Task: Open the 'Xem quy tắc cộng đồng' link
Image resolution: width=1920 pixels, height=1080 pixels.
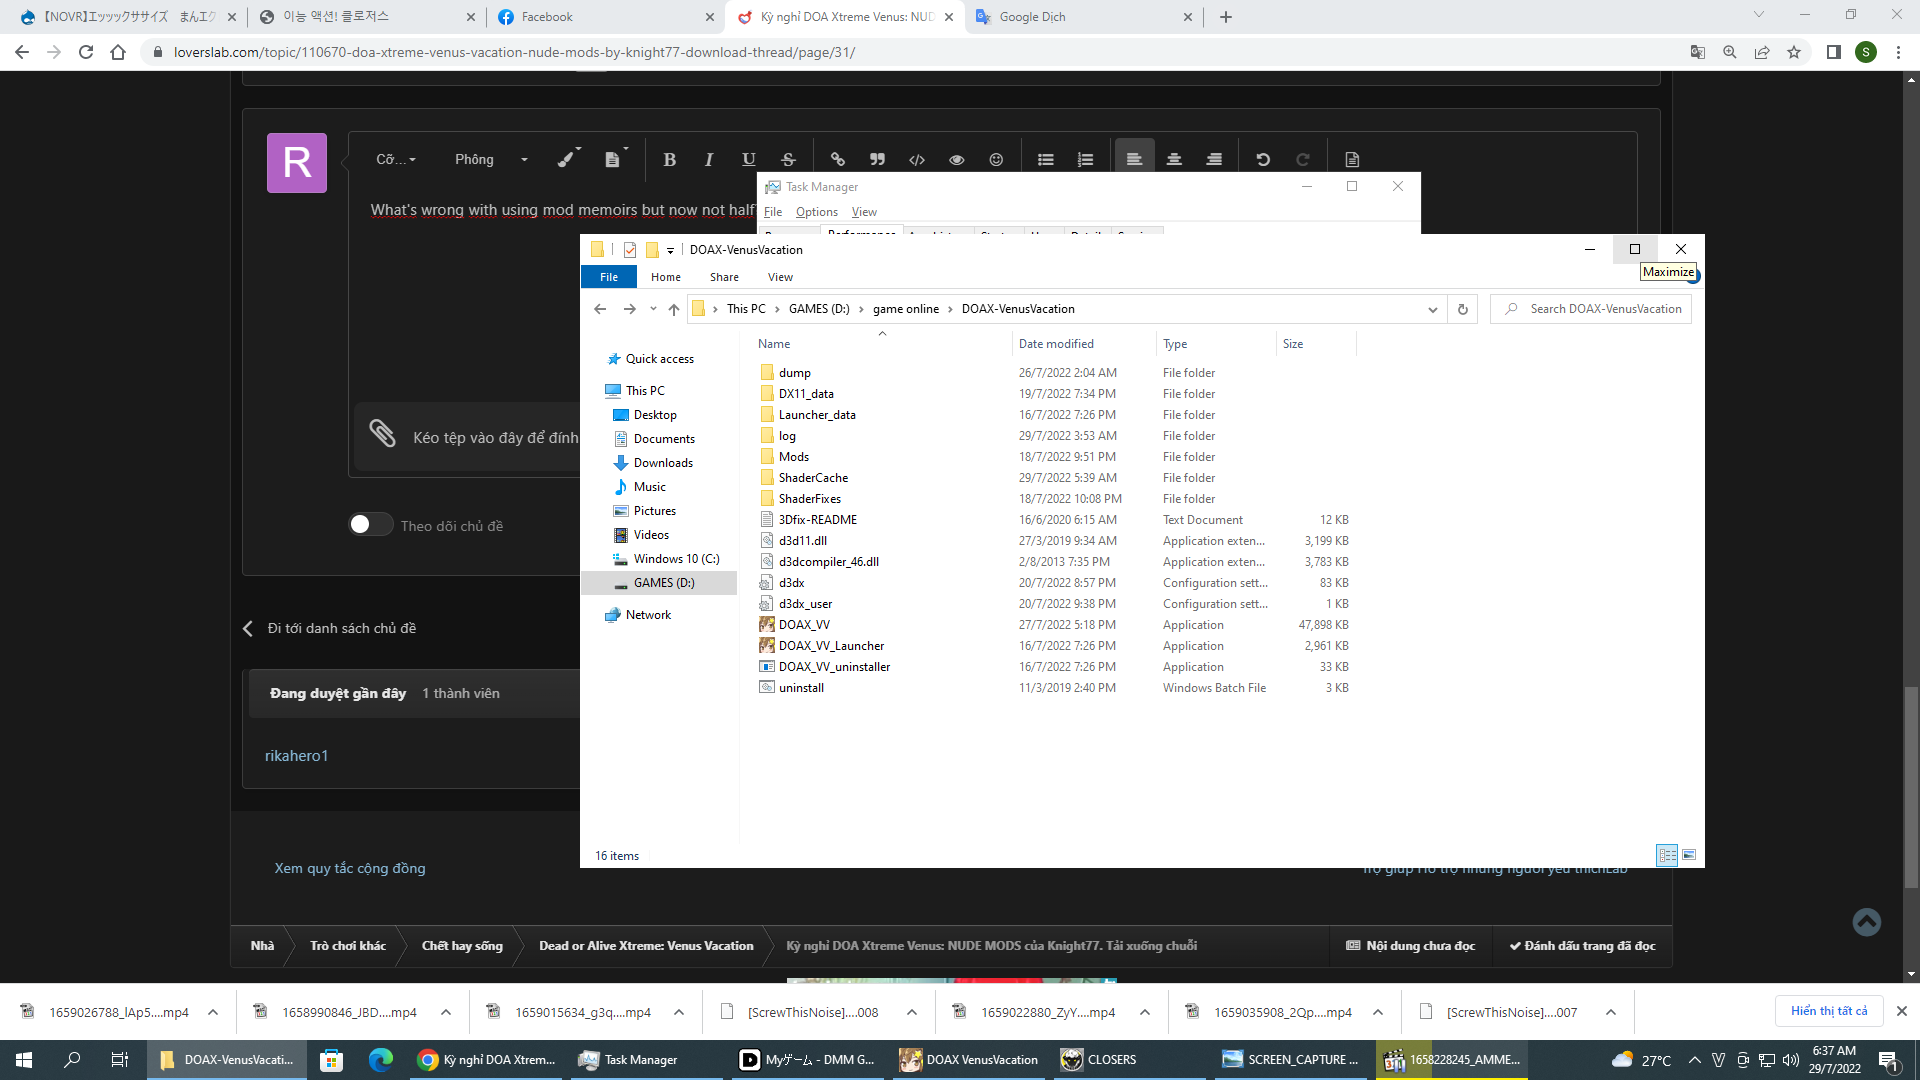Action: click(x=350, y=868)
